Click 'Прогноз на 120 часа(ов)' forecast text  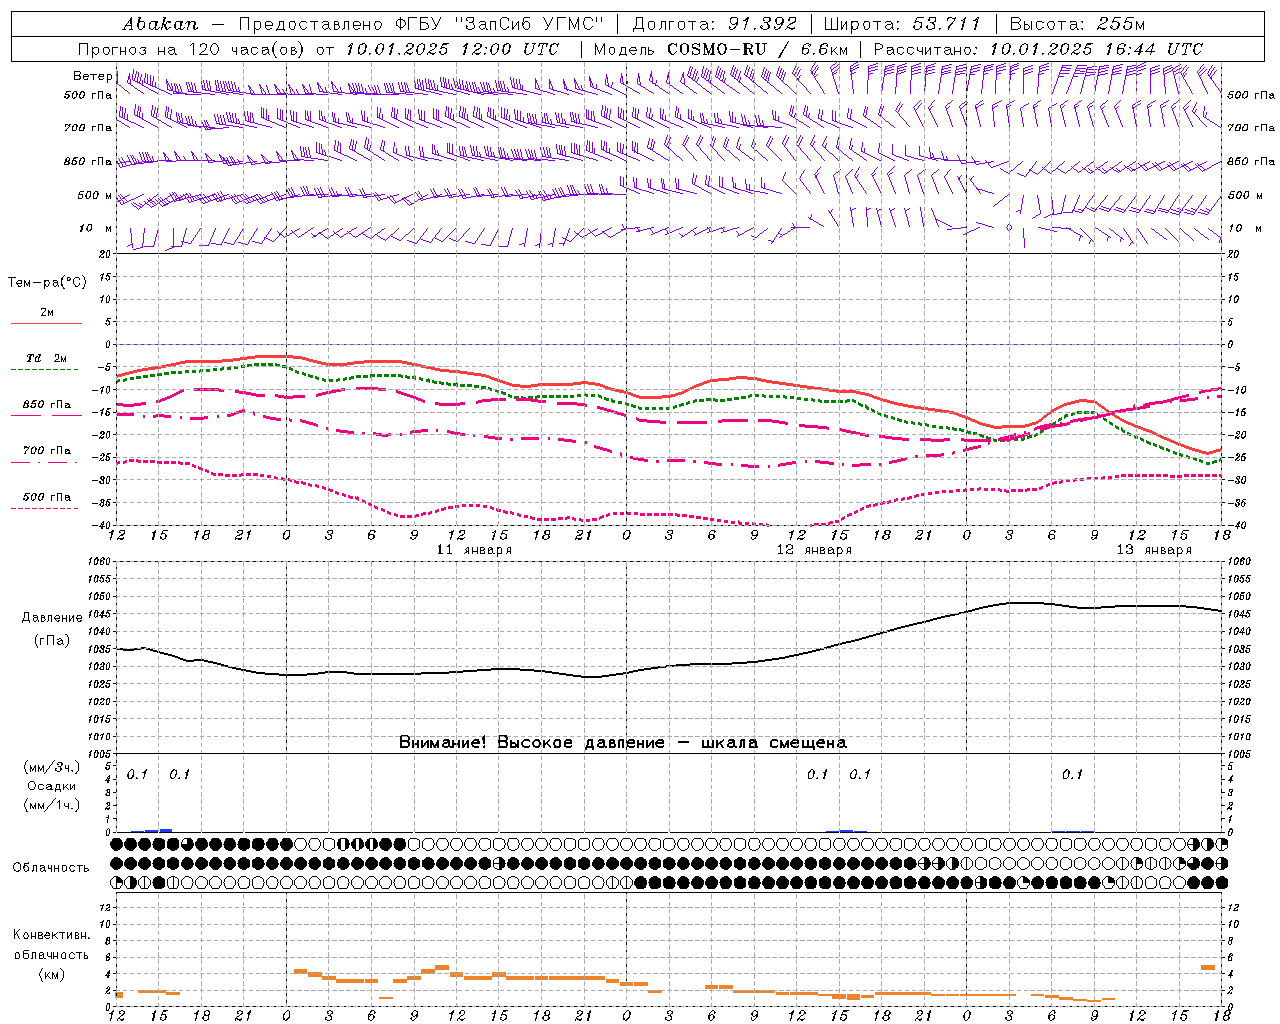(192, 49)
